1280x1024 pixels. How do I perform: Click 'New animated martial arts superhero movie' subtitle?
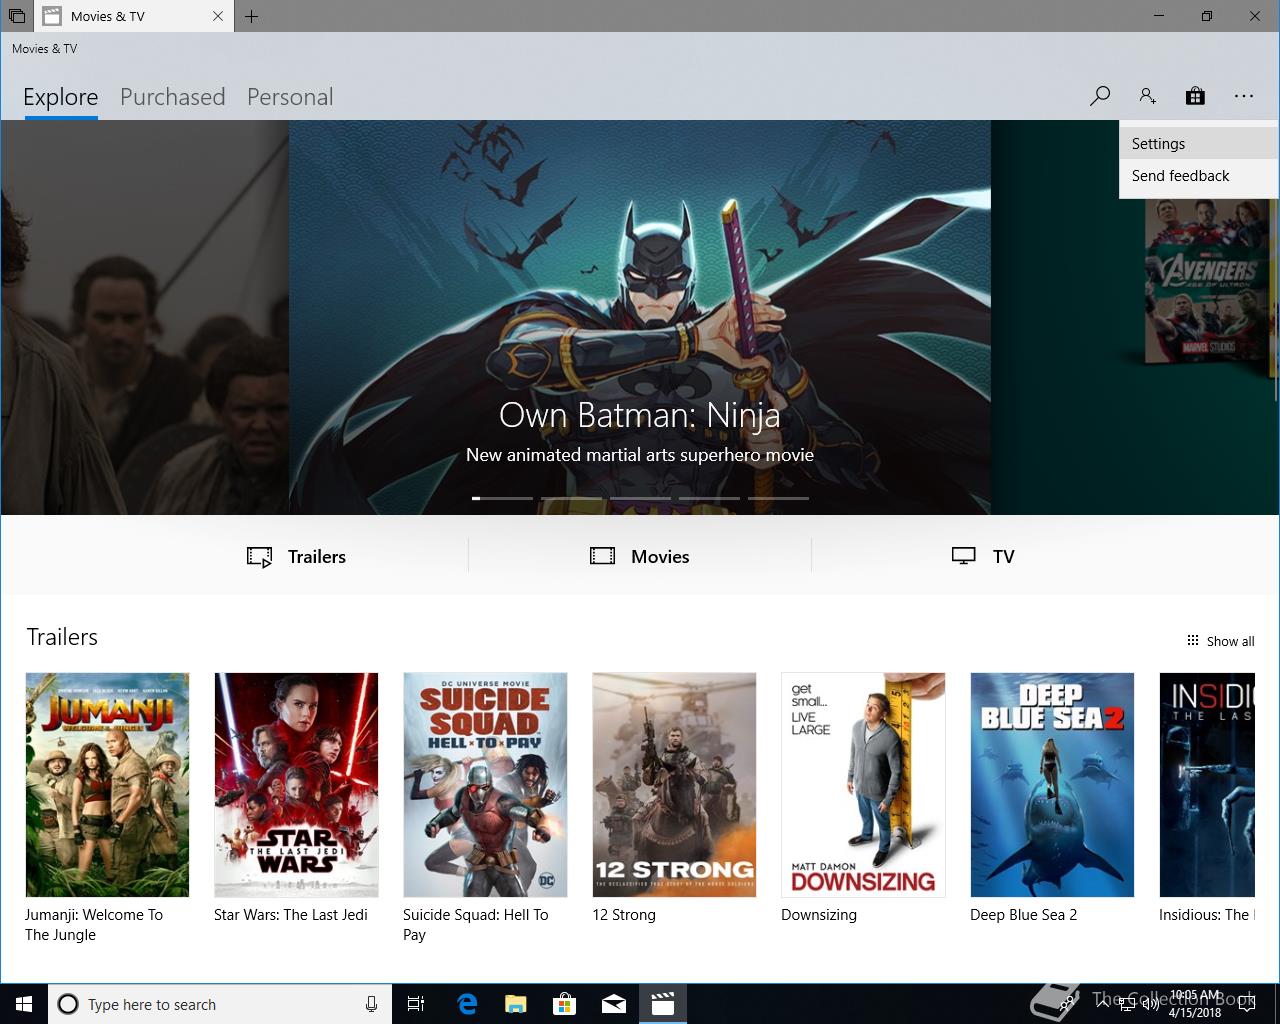click(640, 455)
